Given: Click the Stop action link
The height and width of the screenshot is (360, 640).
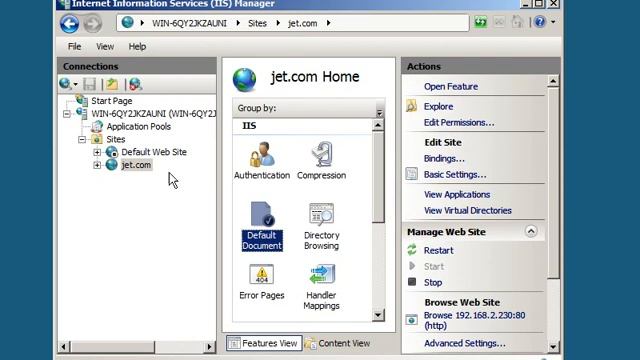Looking at the screenshot, I should tap(433, 282).
